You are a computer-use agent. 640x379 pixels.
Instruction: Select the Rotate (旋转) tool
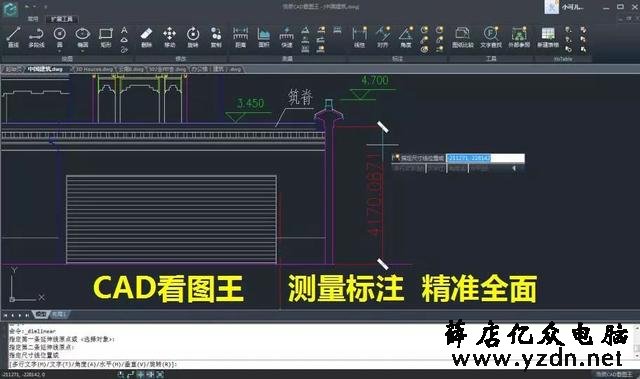click(x=193, y=37)
